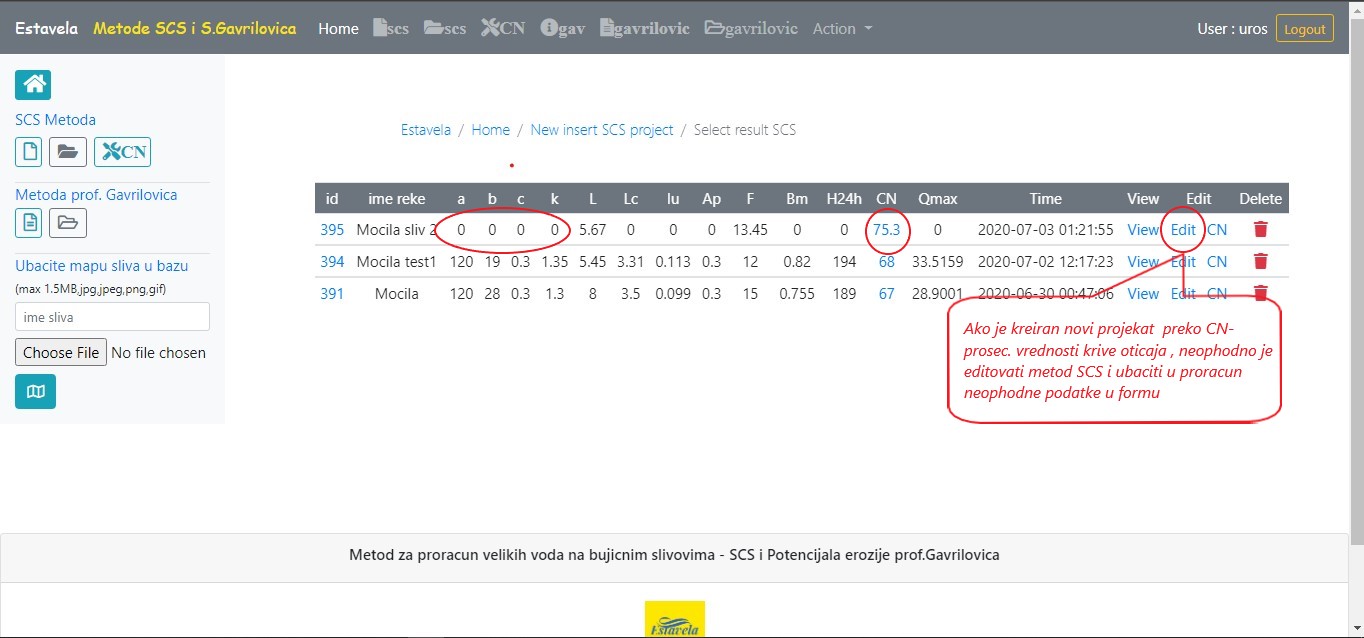Edit the Mocila sliv 2 project
The image size is (1364, 638).
tap(1183, 230)
